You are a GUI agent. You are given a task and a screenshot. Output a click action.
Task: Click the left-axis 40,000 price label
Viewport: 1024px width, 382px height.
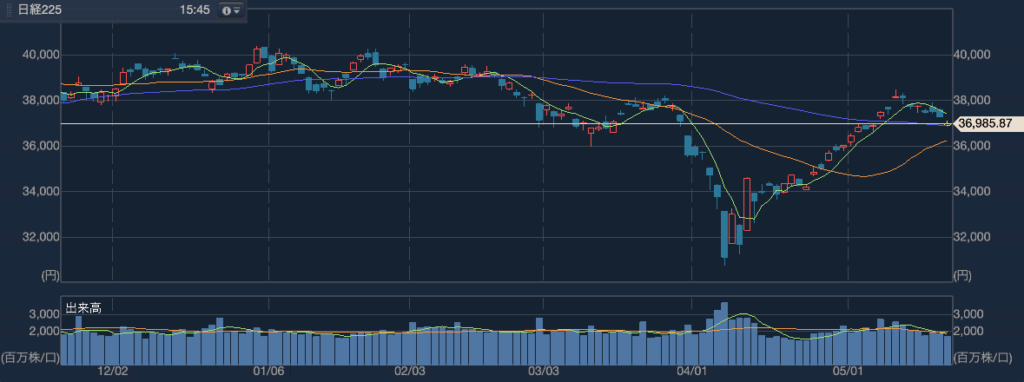click(x=39, y=55)
